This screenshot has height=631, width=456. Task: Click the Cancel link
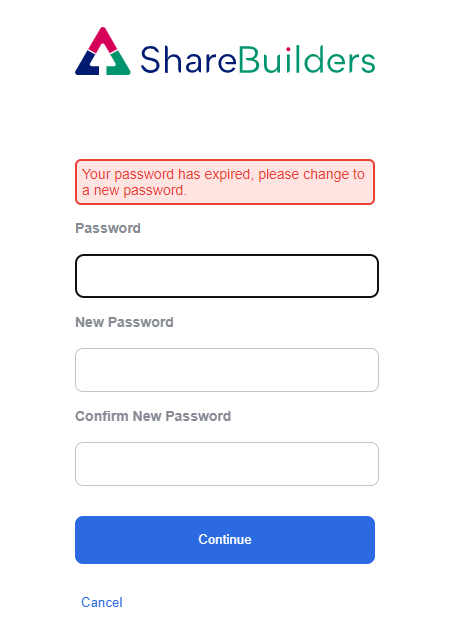coord(102,602)
